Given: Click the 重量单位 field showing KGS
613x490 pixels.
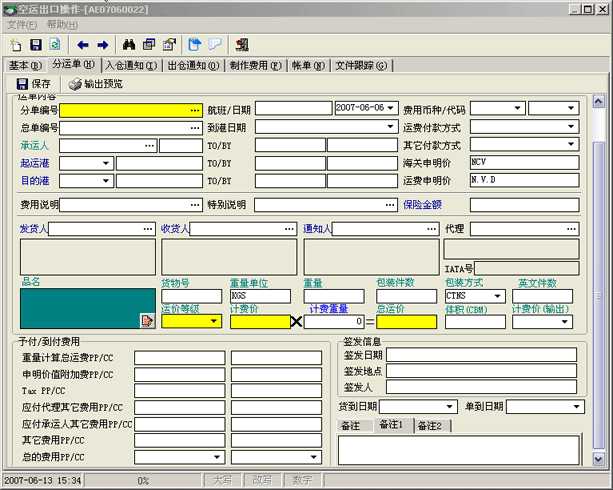Looking at the screenshot, I should click(x=260, y=296).
